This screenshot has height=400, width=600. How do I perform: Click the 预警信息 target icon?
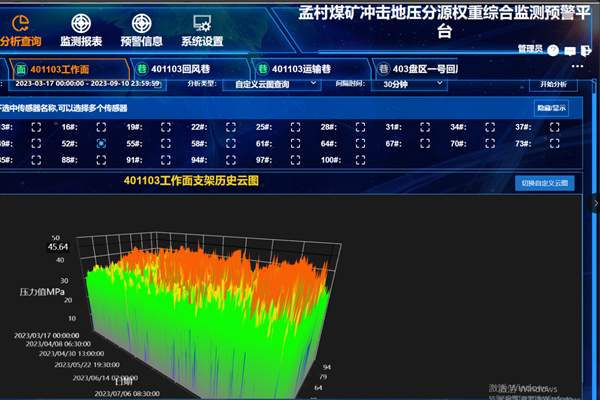coord(142,20)
